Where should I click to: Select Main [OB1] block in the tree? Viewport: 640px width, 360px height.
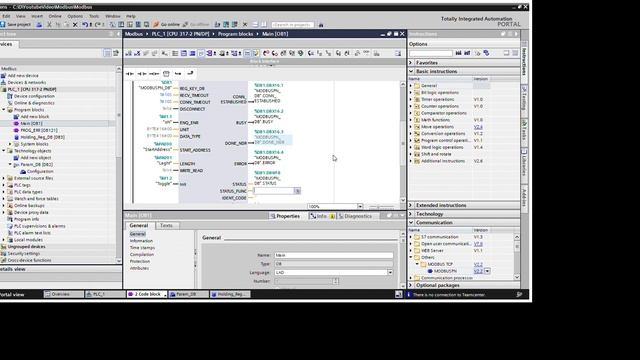[31, 123]
